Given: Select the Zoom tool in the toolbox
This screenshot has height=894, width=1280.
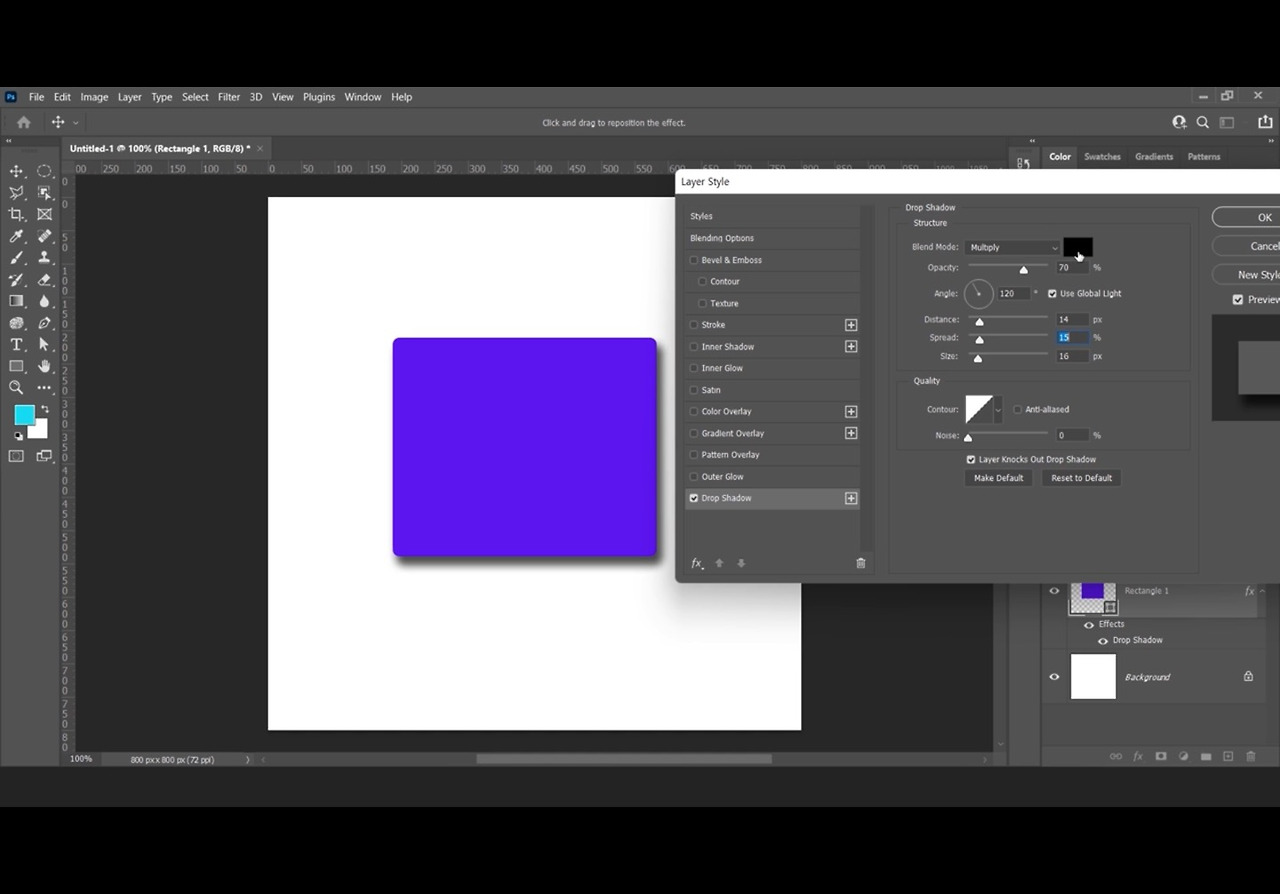Looking at the screenshot, I should point(16,388).
